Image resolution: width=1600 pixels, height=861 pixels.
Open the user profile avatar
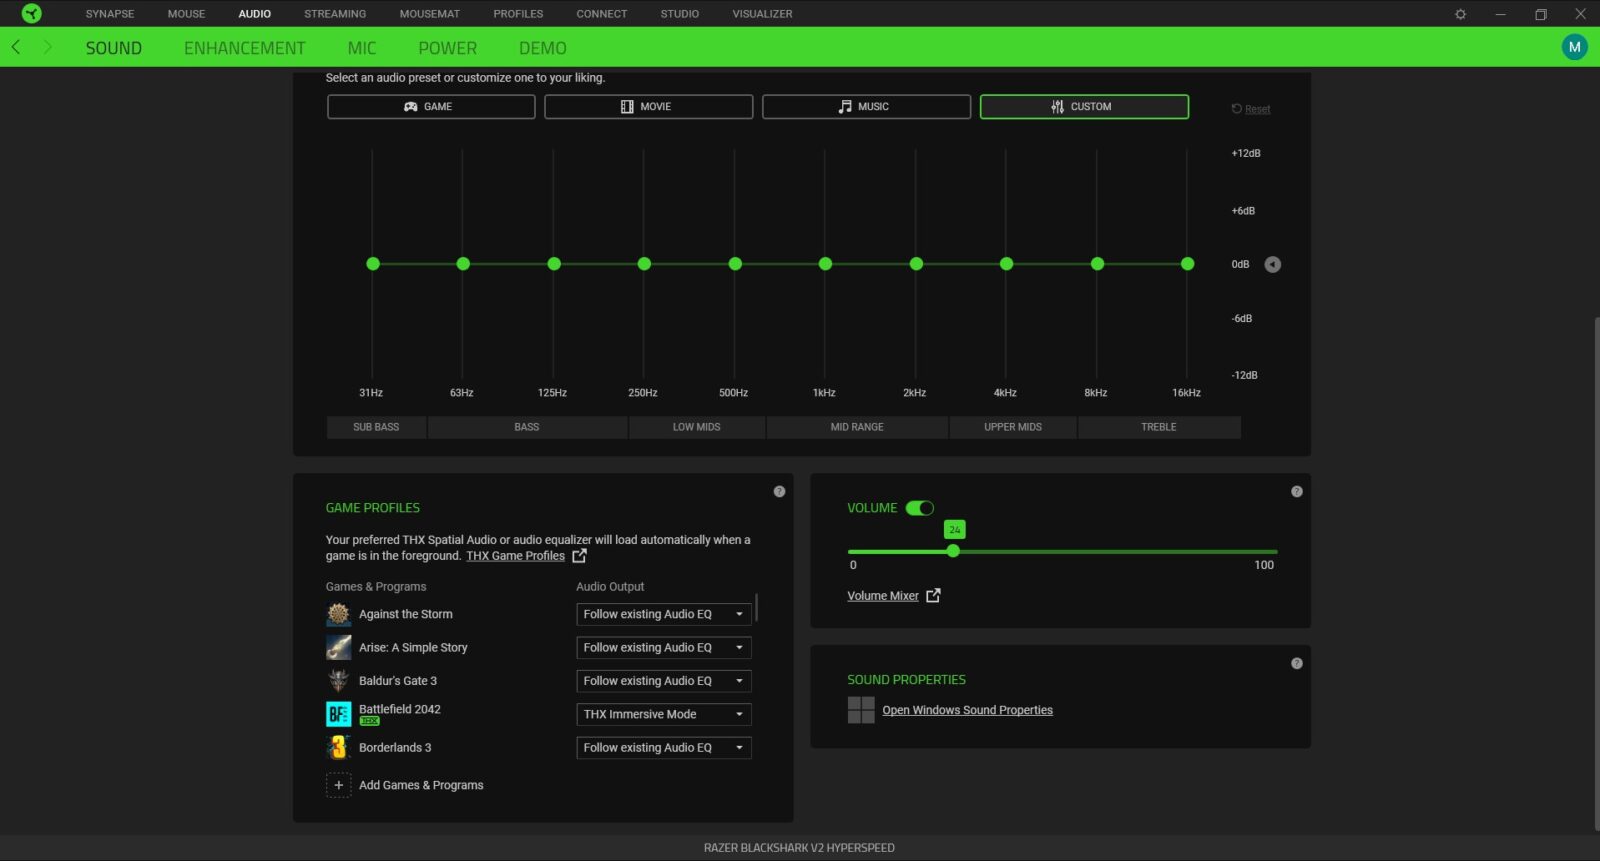click(1574, 47)
